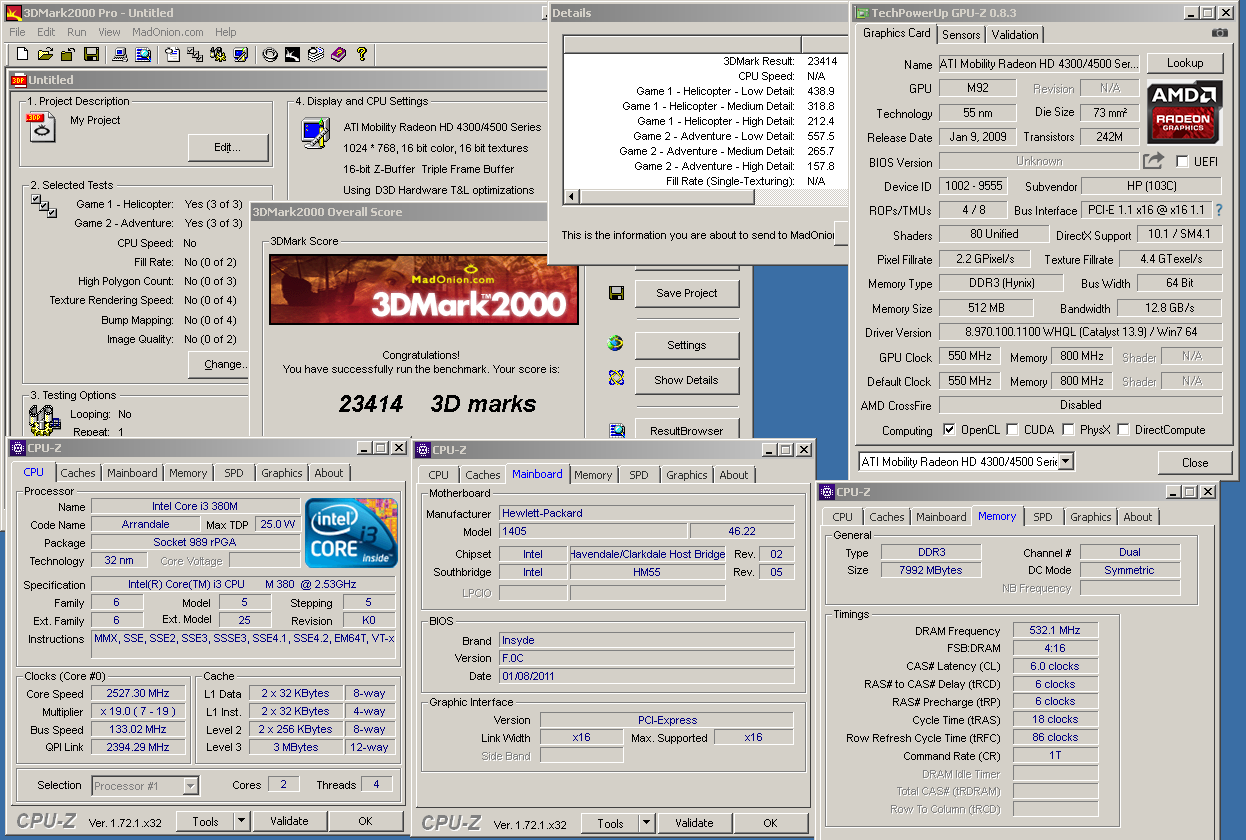Click the Intel Core i3 380M Name field
This screenshot has width=1246, height=840.
[195, 507]
